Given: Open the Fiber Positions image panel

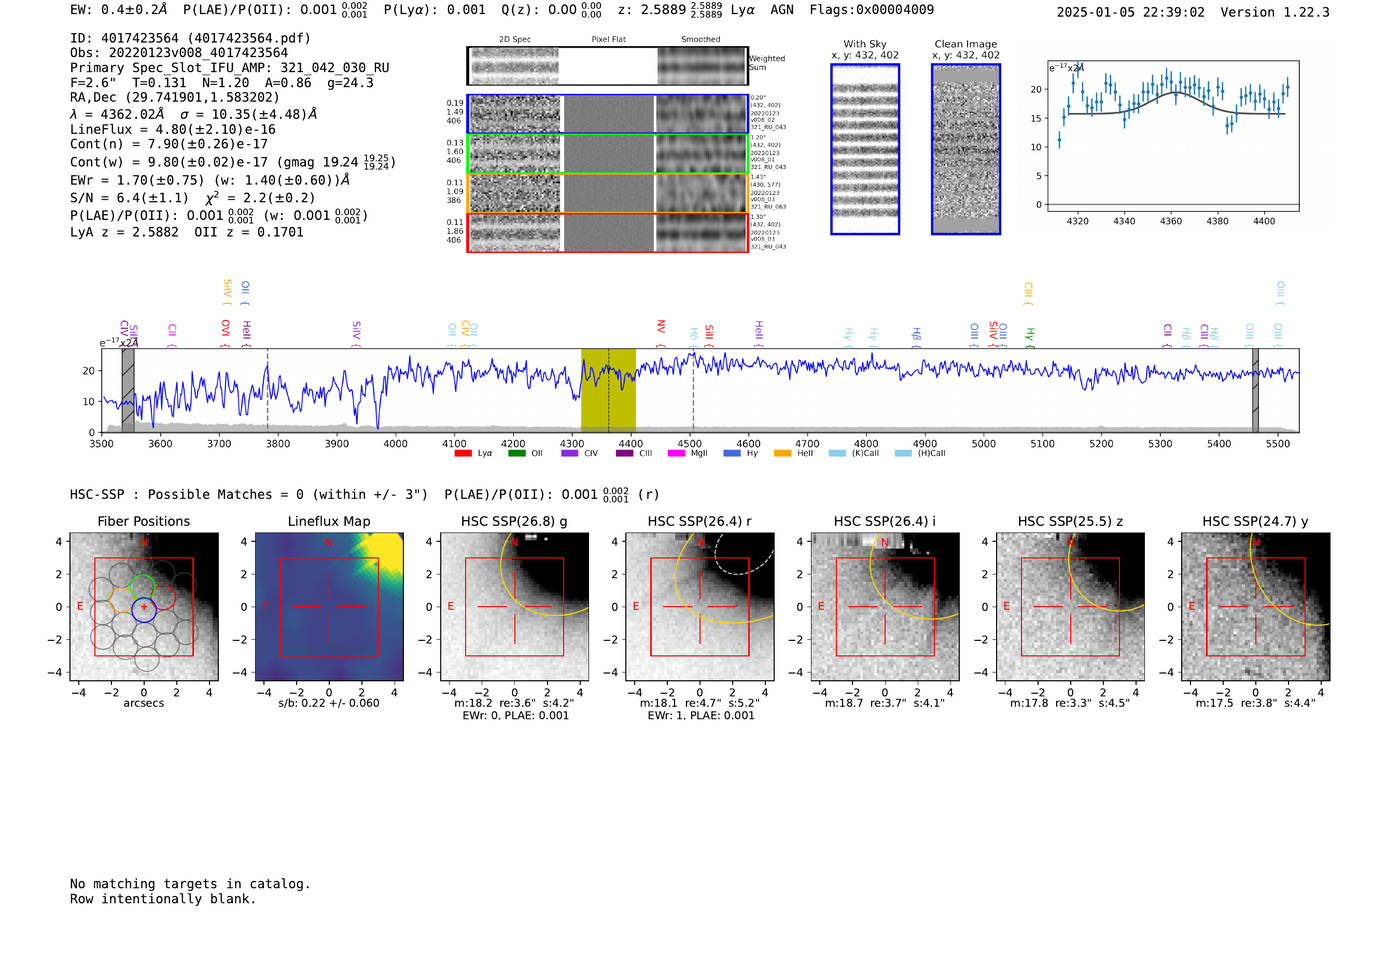Looking at the screenshot, I should coord(144,607).
